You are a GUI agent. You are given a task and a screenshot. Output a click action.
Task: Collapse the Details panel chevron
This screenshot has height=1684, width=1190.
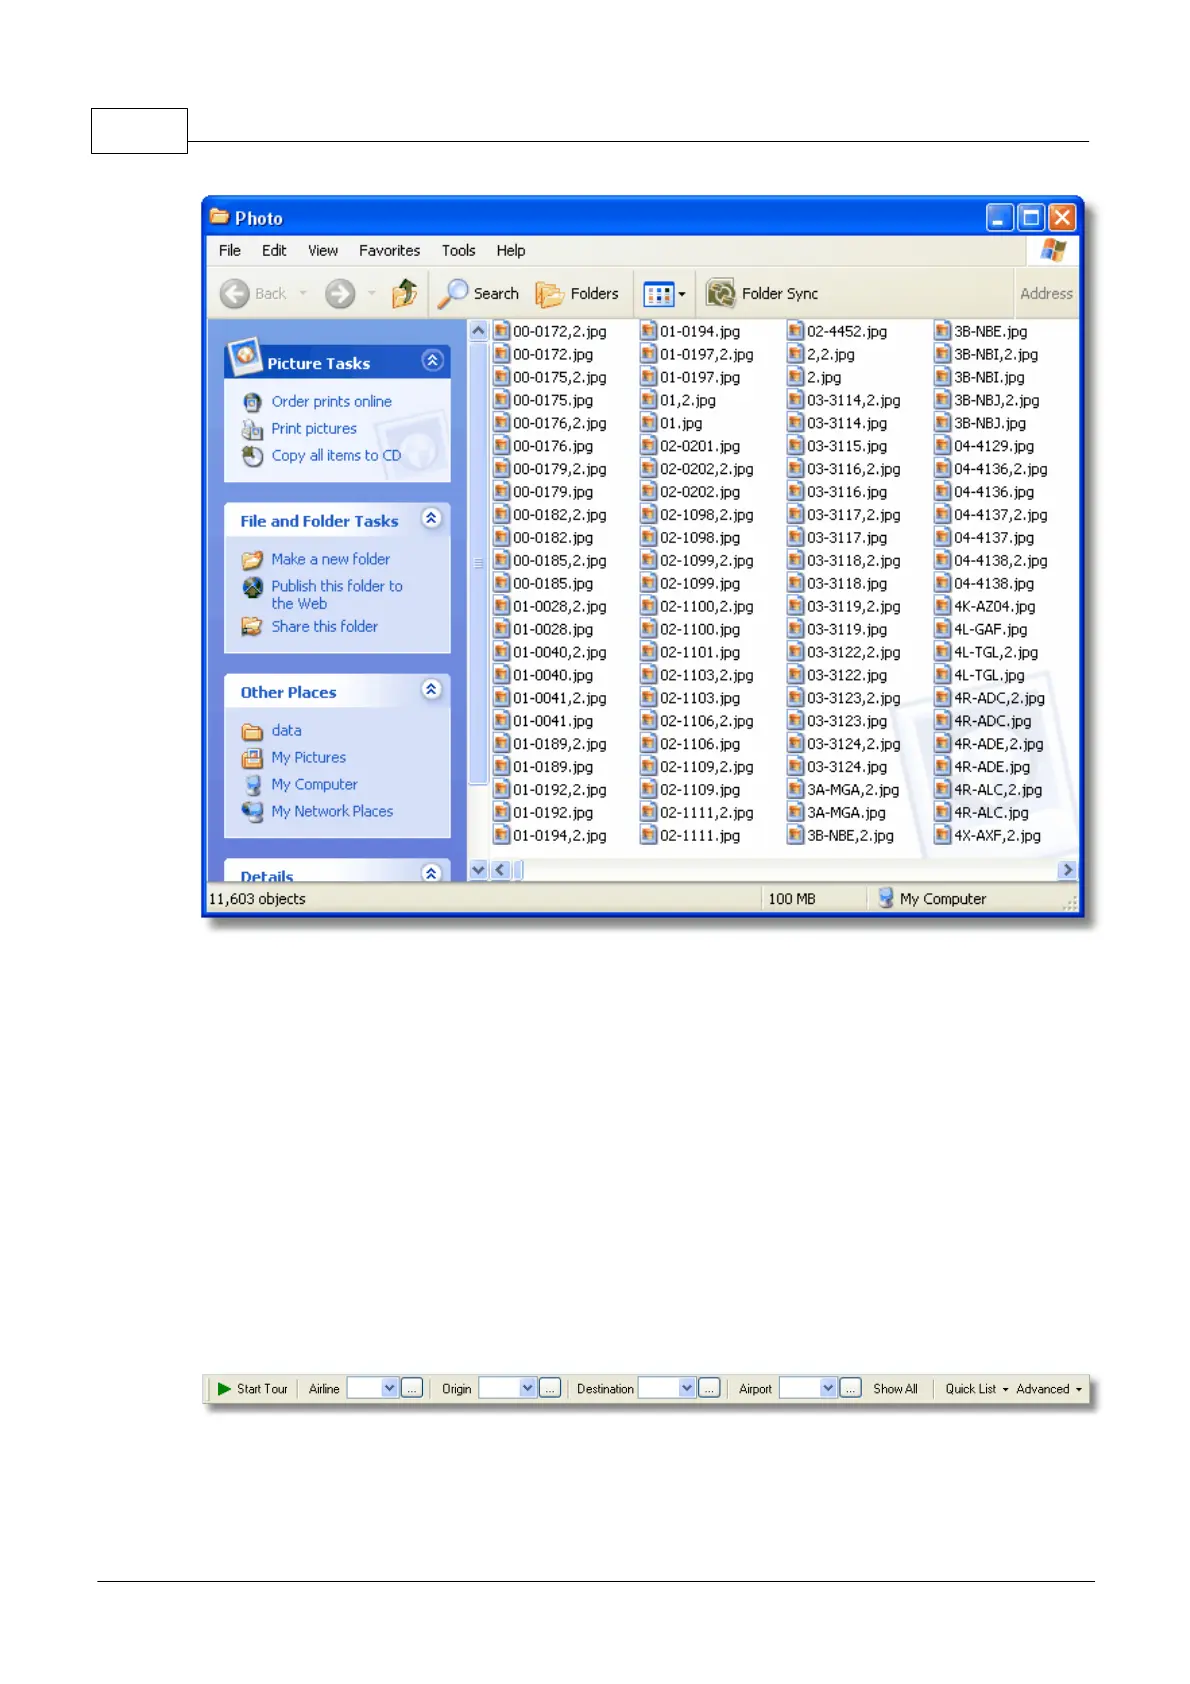tap(431, 873)
